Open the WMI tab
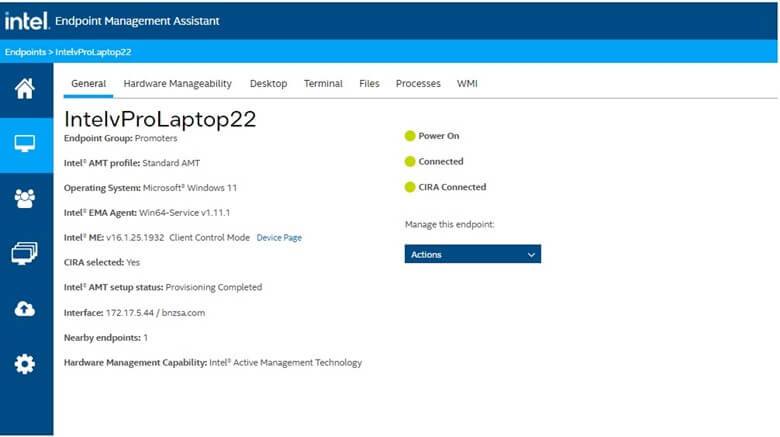Screen dimensions: 780x437 [x=467, y=84]
